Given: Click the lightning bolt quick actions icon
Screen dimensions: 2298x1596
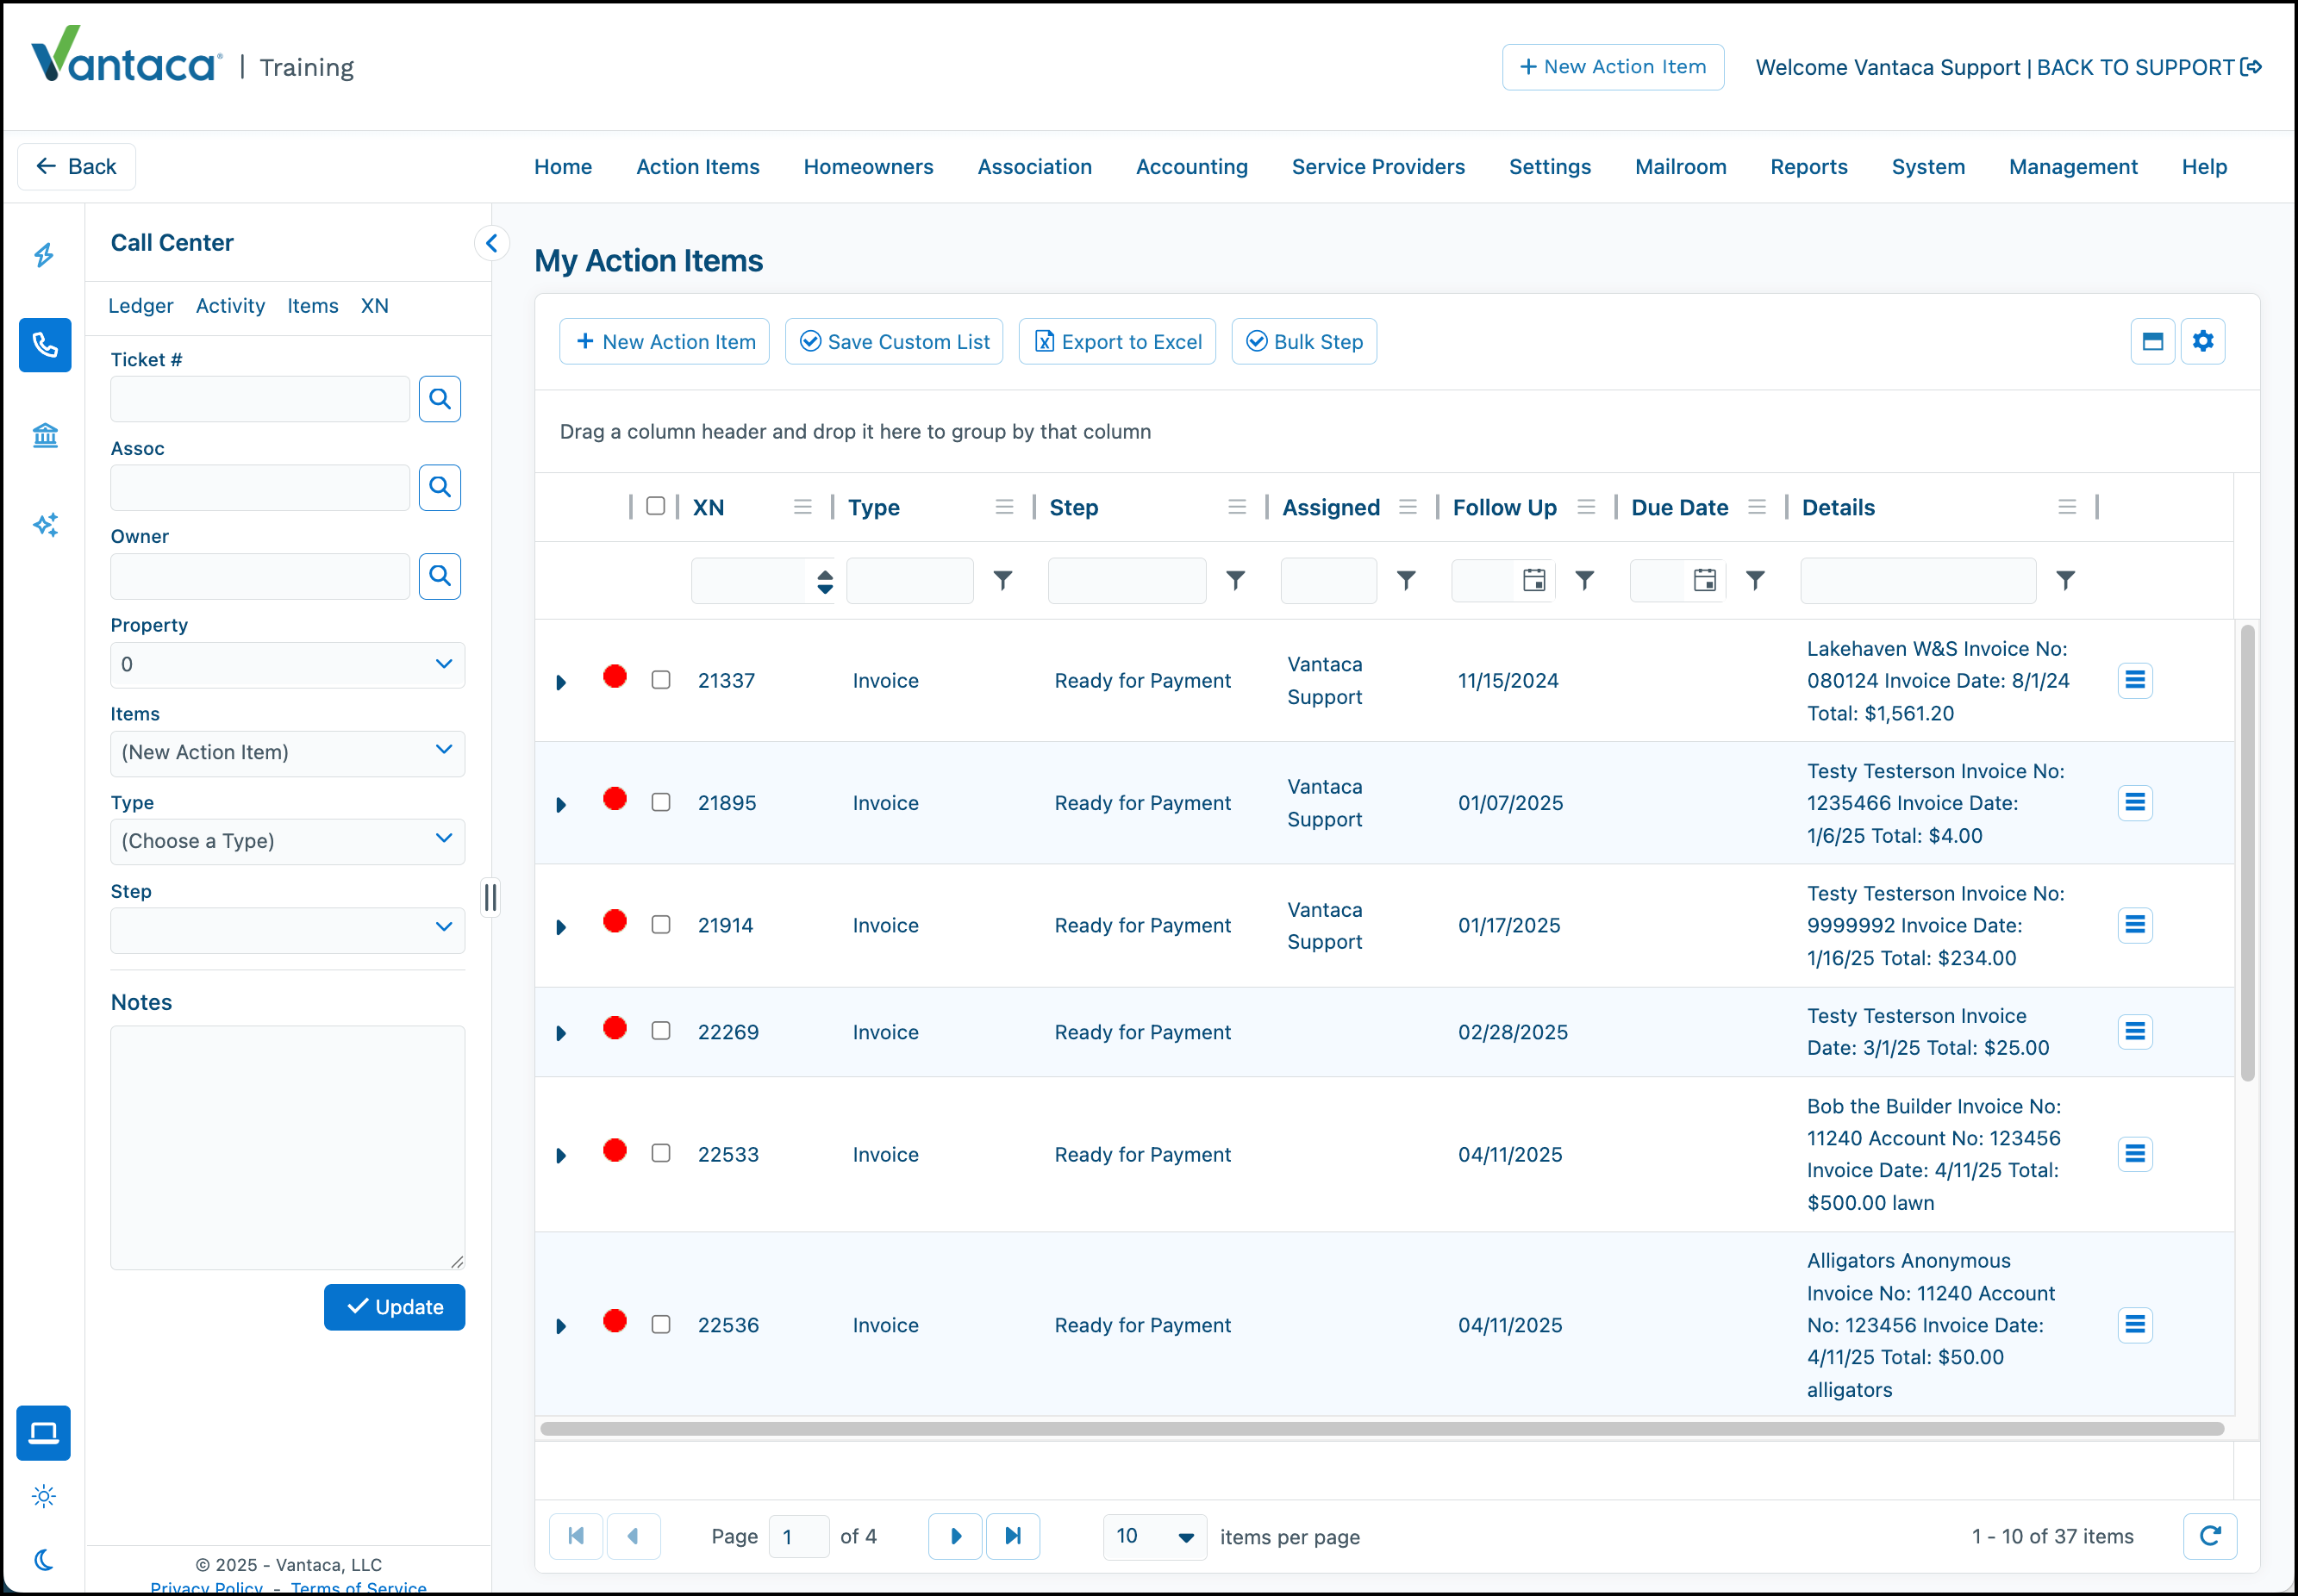Looking at the screenshot, I should tap(45, 255).
